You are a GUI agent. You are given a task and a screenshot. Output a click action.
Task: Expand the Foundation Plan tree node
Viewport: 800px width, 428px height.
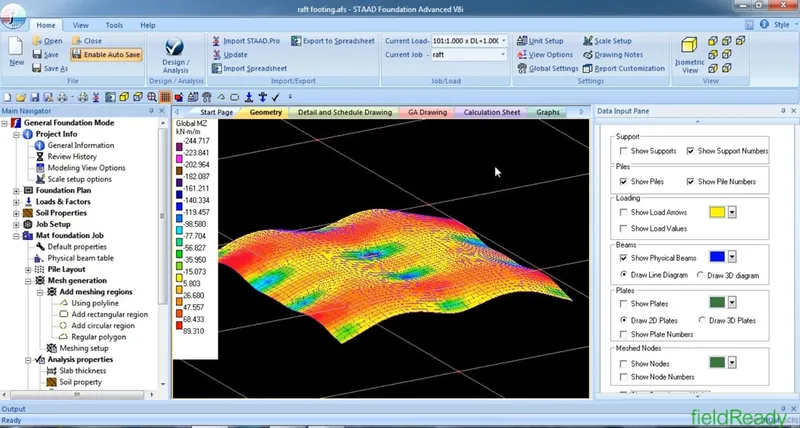16,191
